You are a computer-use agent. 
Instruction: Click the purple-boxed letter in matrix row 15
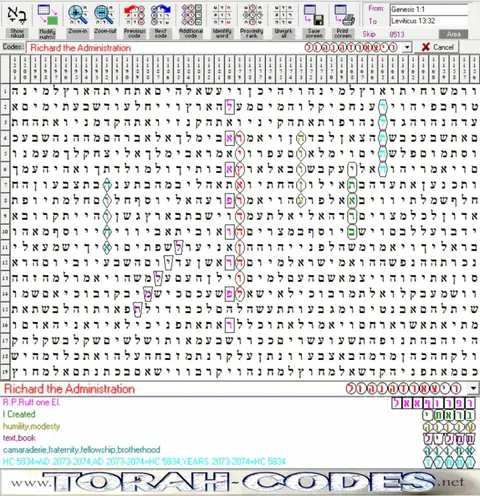pos(137,309)
